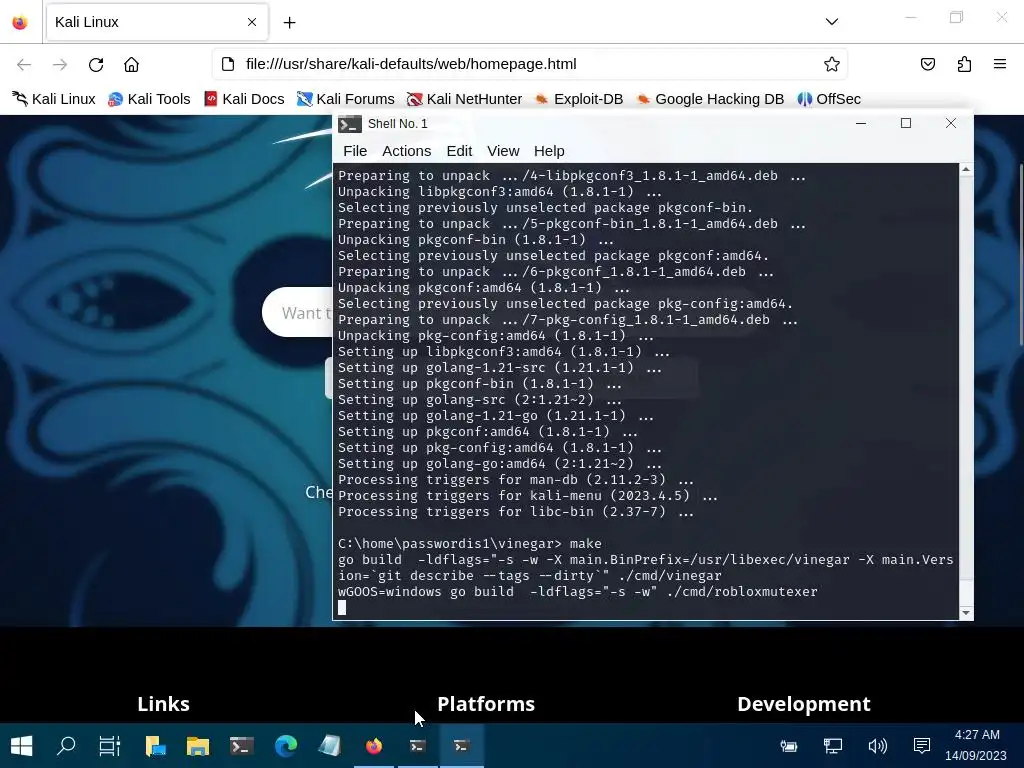Screen dimensions: 1024x768
Task: Open the Google Hacking DB bookmark
Action: (710, 99)
